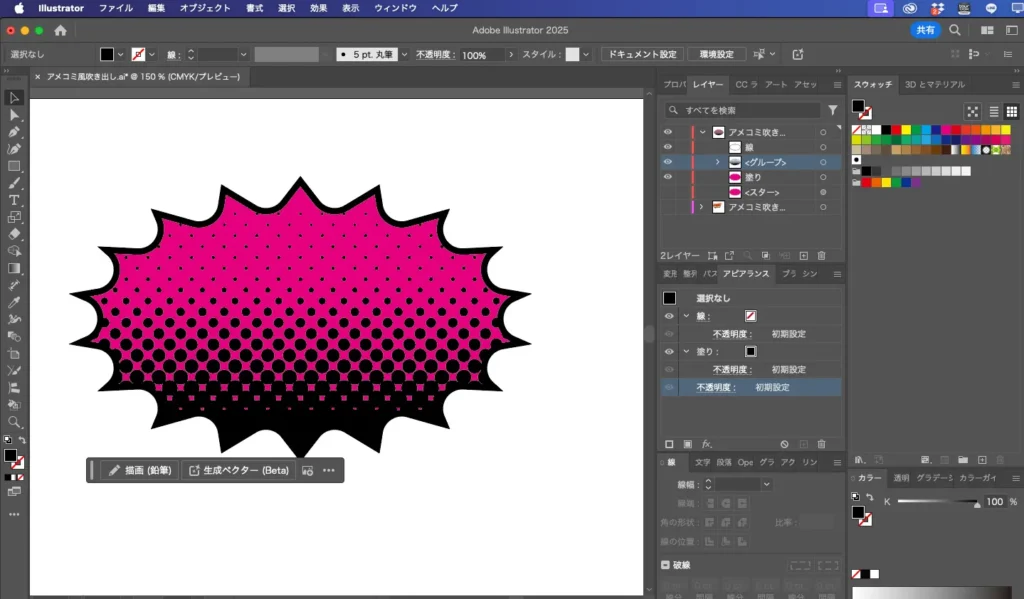Click the fx add effect icon

[706, 443]
